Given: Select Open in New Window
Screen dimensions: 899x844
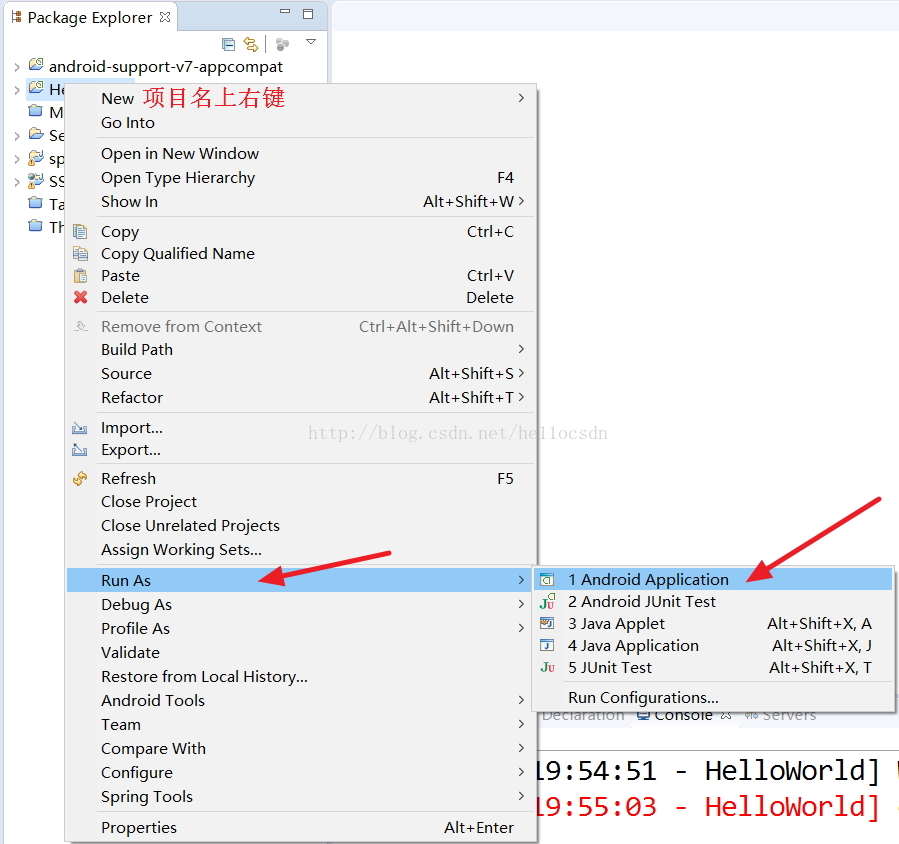Looking at the screenshot, I should click(301, 154).
